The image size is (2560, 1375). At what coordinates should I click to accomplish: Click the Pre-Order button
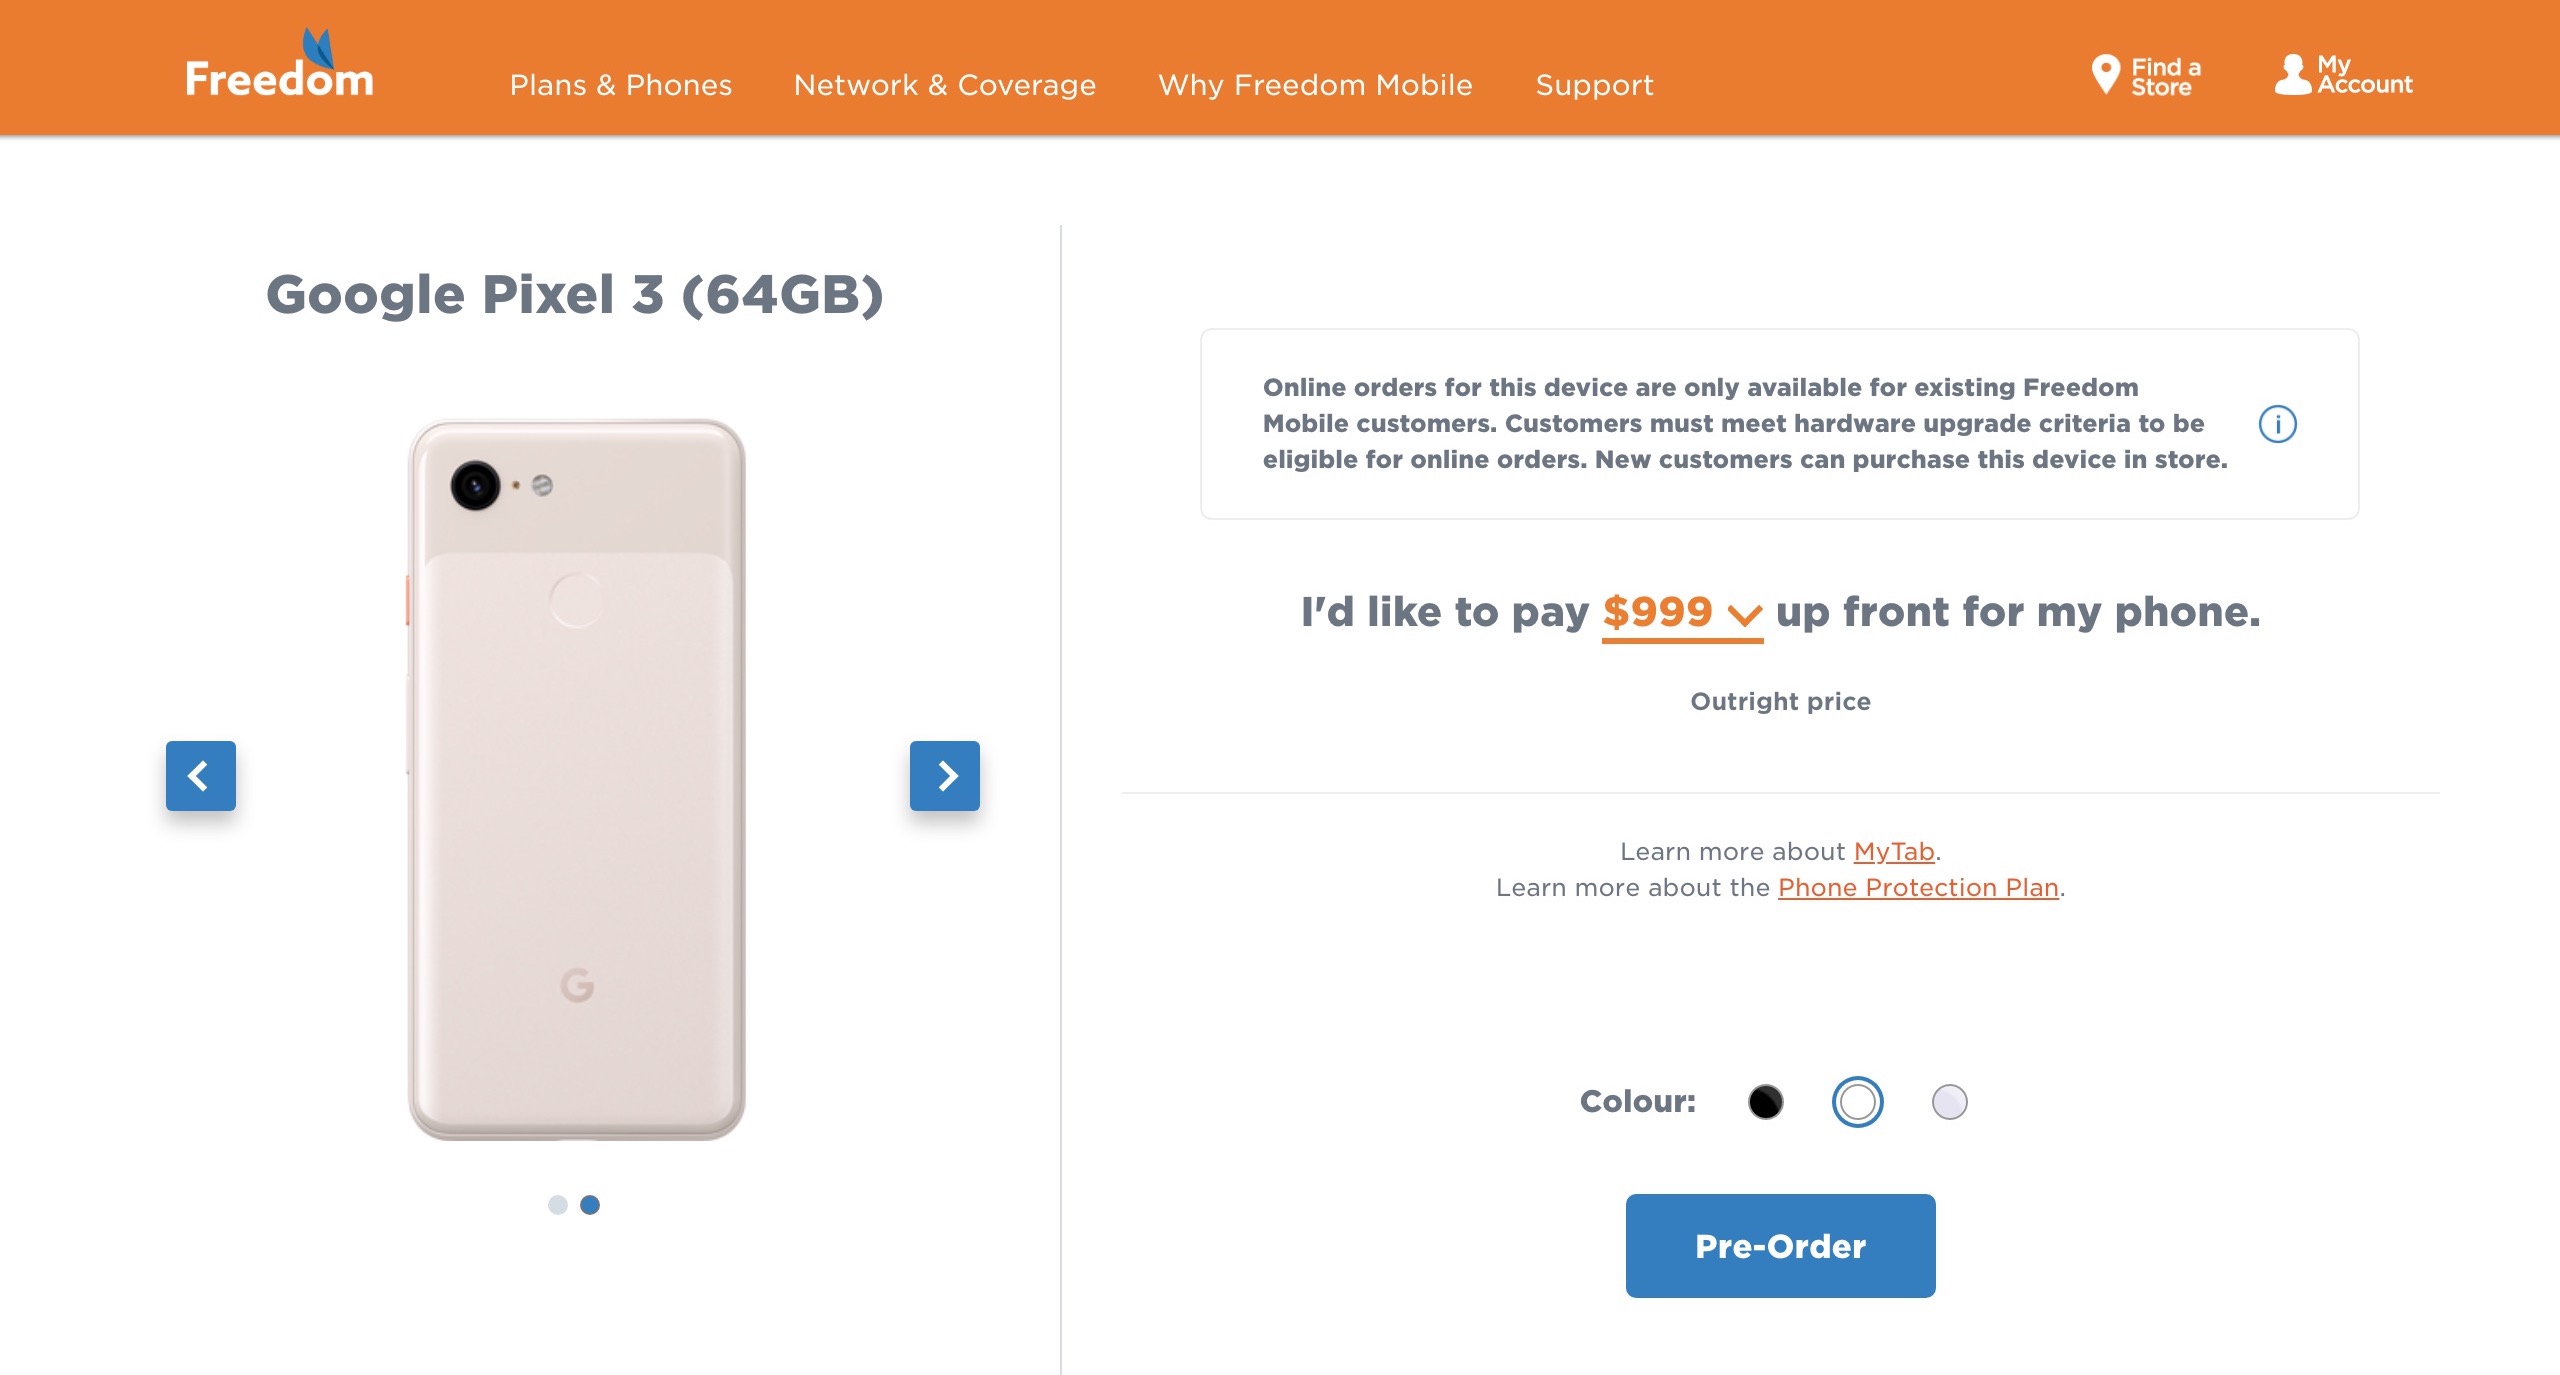point(1779,1243)
